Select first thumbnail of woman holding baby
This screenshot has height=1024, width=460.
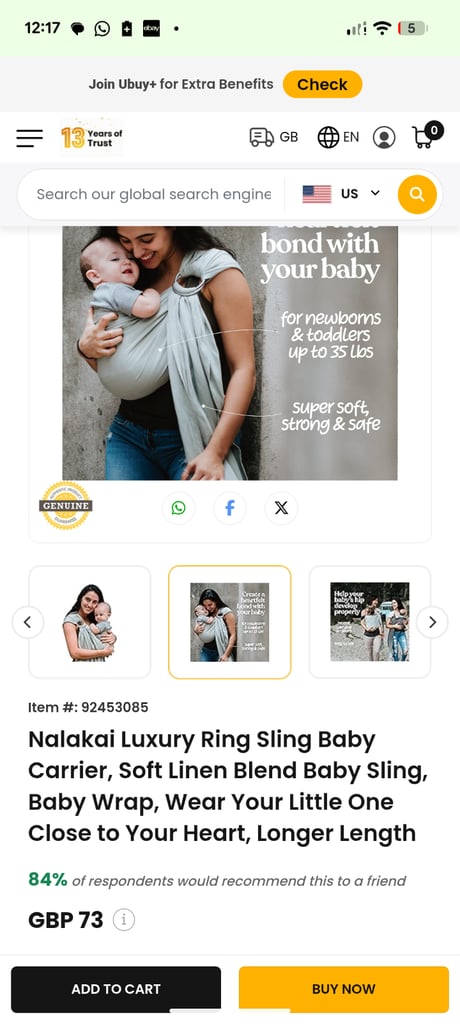90,622
